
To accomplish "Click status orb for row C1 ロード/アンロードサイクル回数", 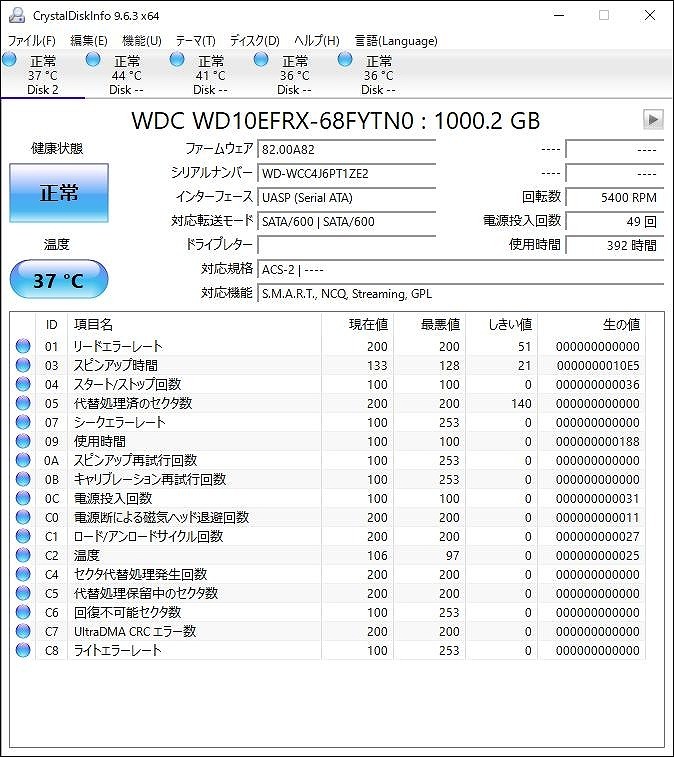I will coord(23,536).
